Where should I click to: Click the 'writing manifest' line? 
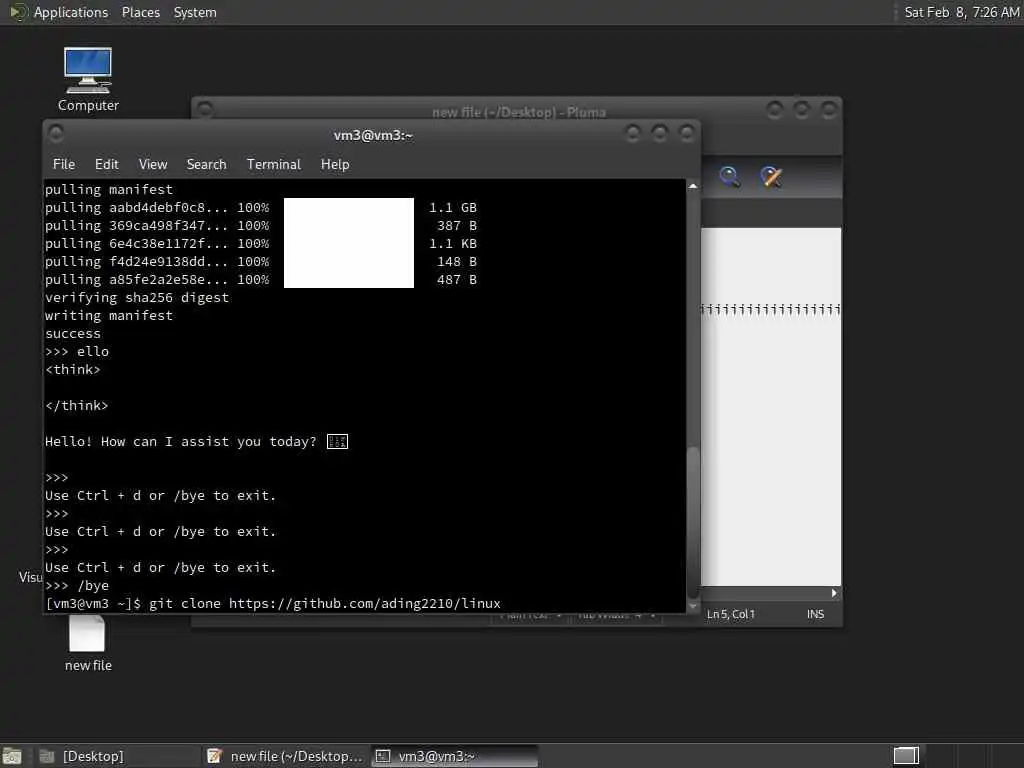[x=108, y=315]
